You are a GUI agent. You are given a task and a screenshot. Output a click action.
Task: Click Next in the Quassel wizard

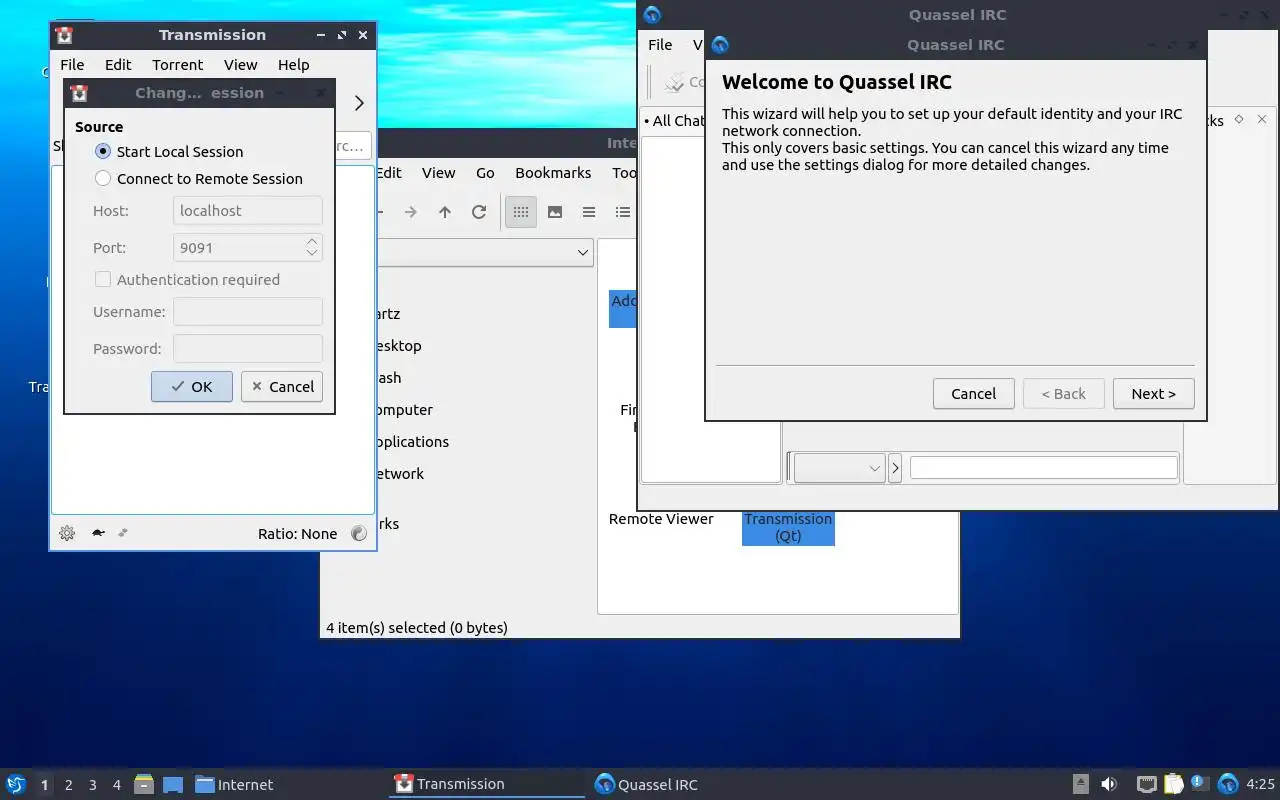(1153, 394)
